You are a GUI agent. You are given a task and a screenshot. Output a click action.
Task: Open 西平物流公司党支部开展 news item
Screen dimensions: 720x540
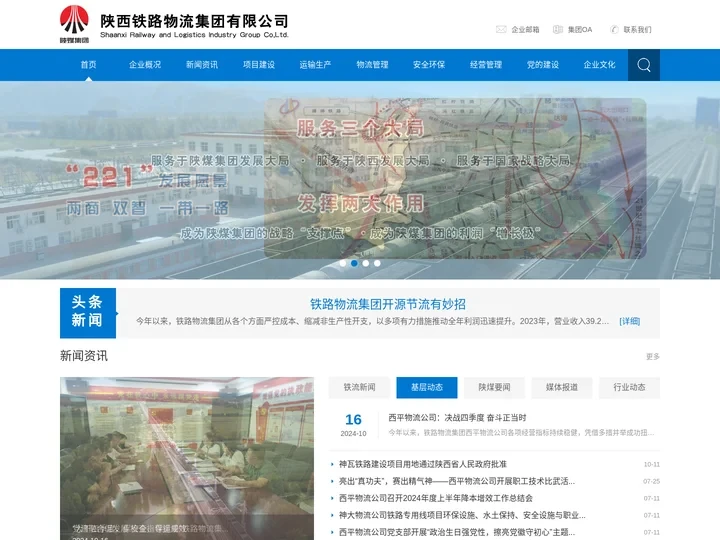[456, 532]
